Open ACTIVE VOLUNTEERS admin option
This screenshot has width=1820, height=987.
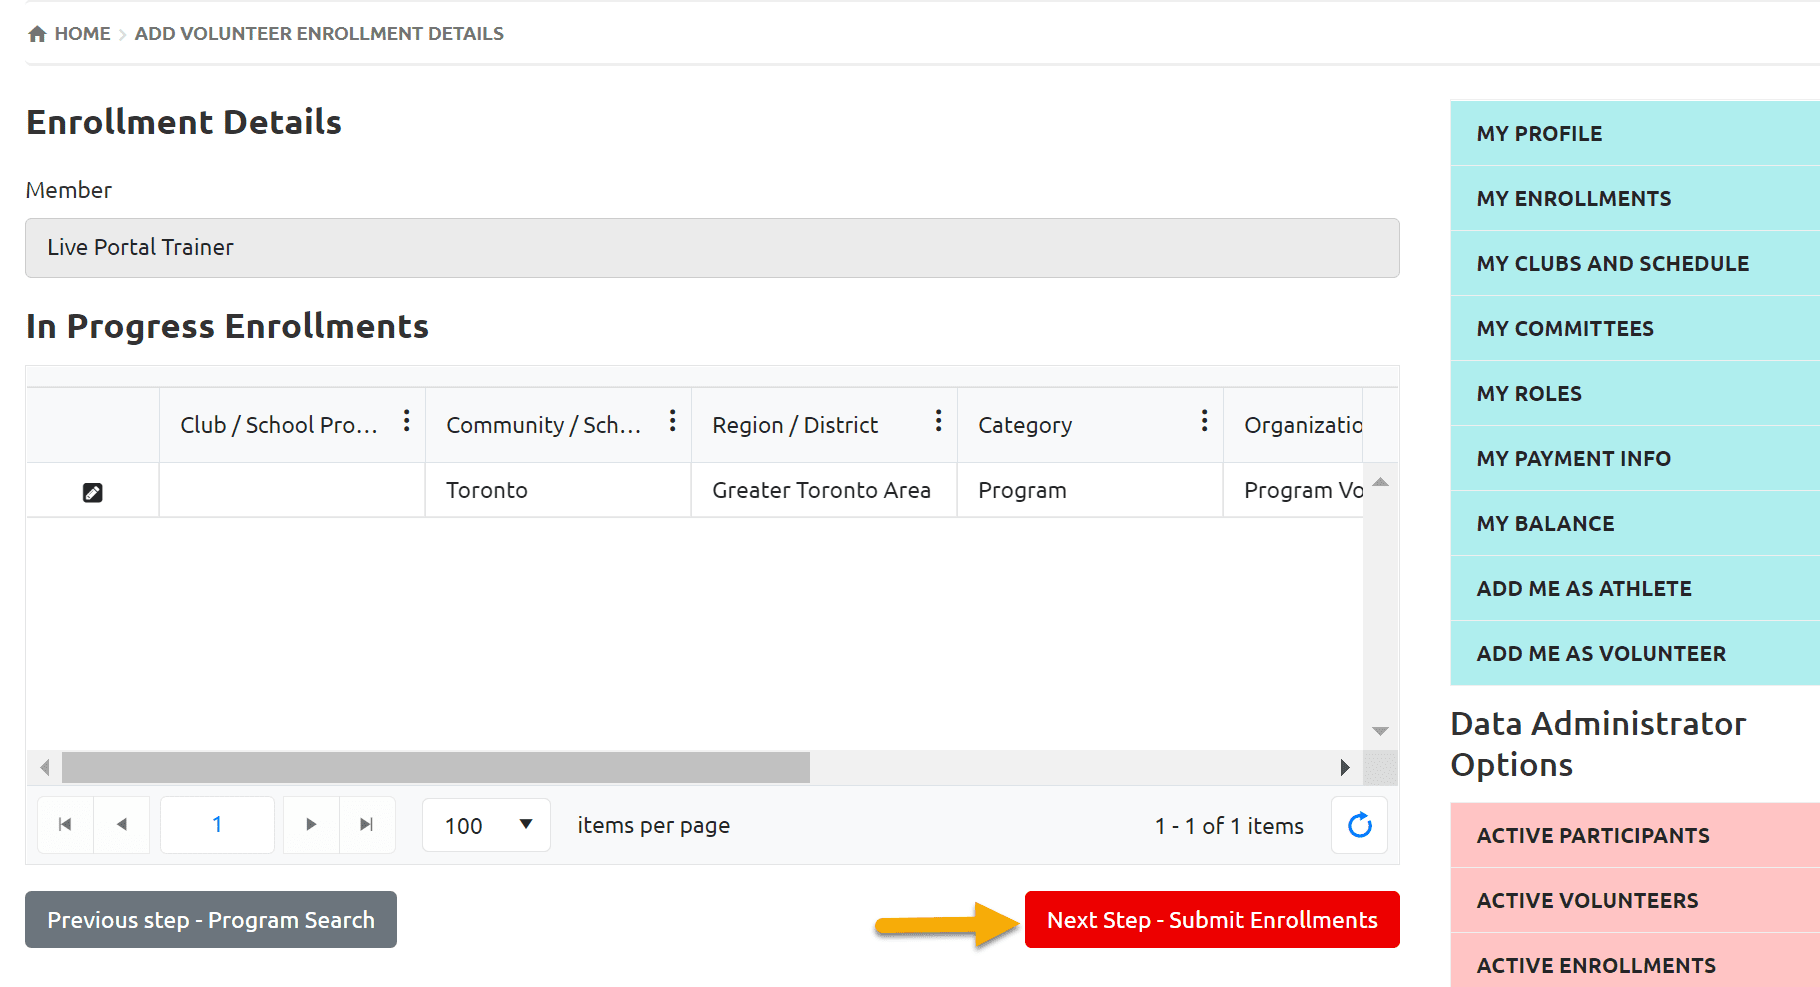click(x=1635, y=900)
